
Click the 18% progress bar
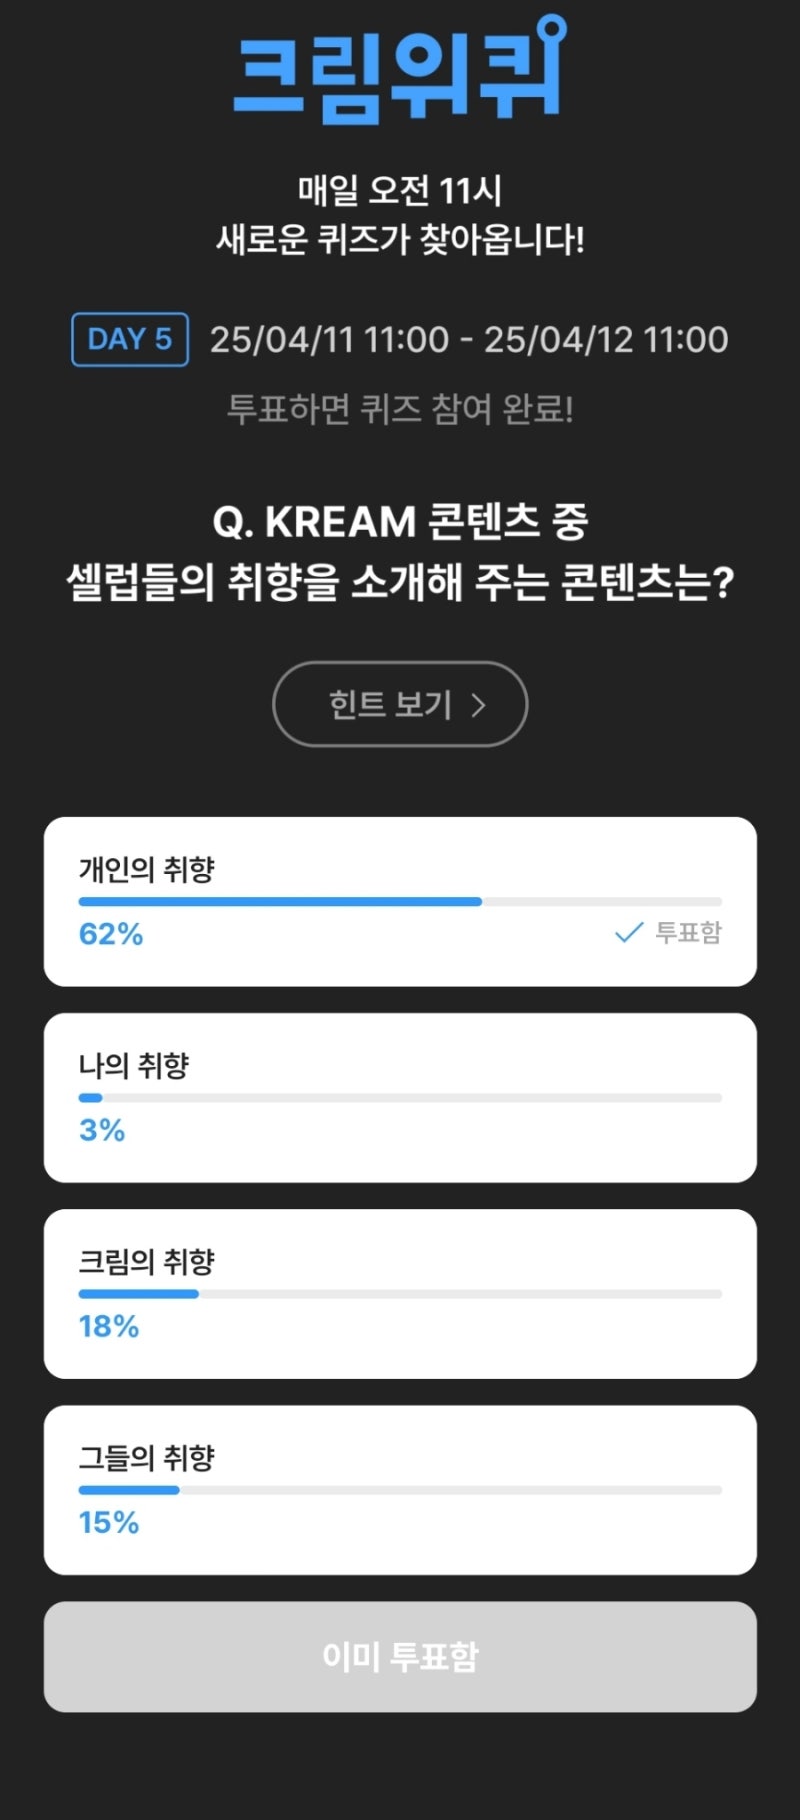(x=400, y=1294)
